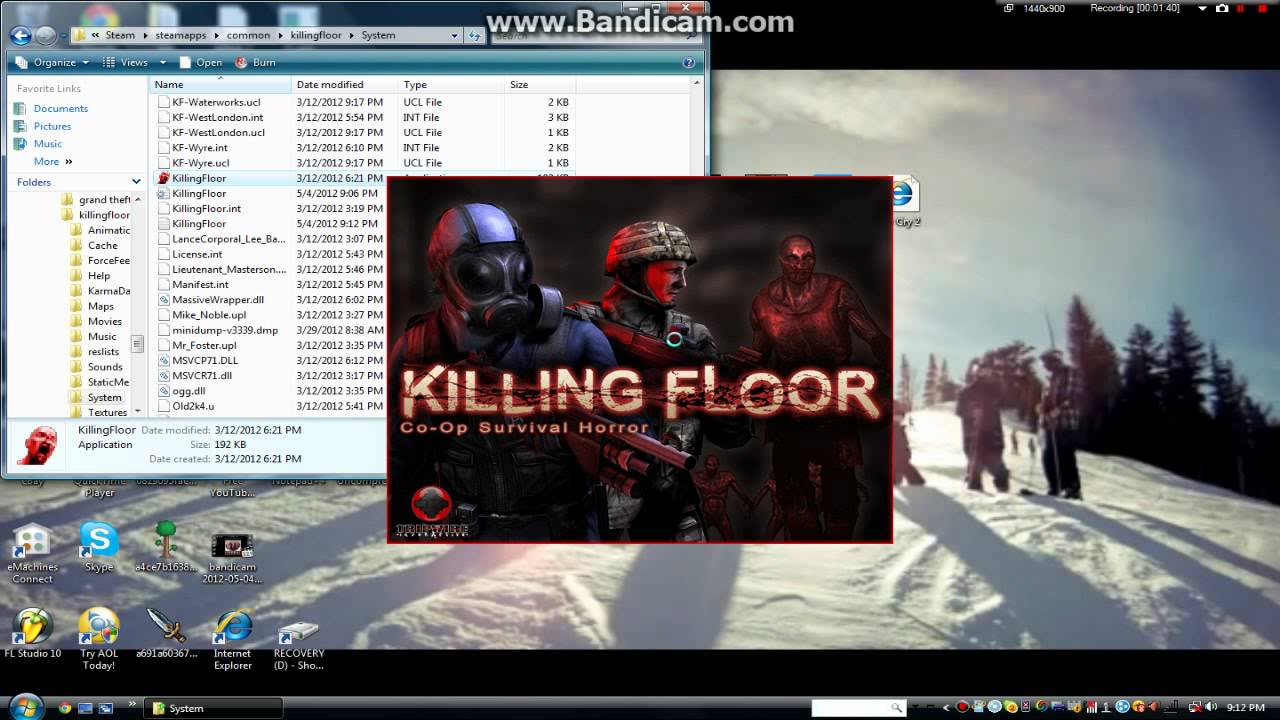1280x720 pixels.
Task: Click the 9:12 PM taskbar clock
Action: click(1246, 708)
